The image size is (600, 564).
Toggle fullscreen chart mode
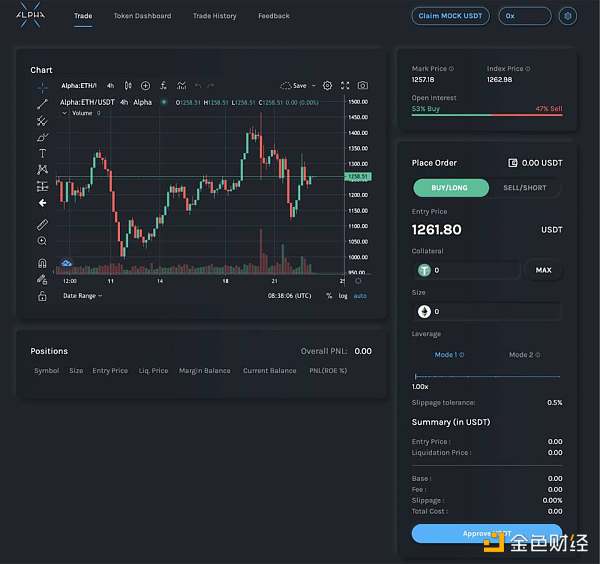[345, 86]
